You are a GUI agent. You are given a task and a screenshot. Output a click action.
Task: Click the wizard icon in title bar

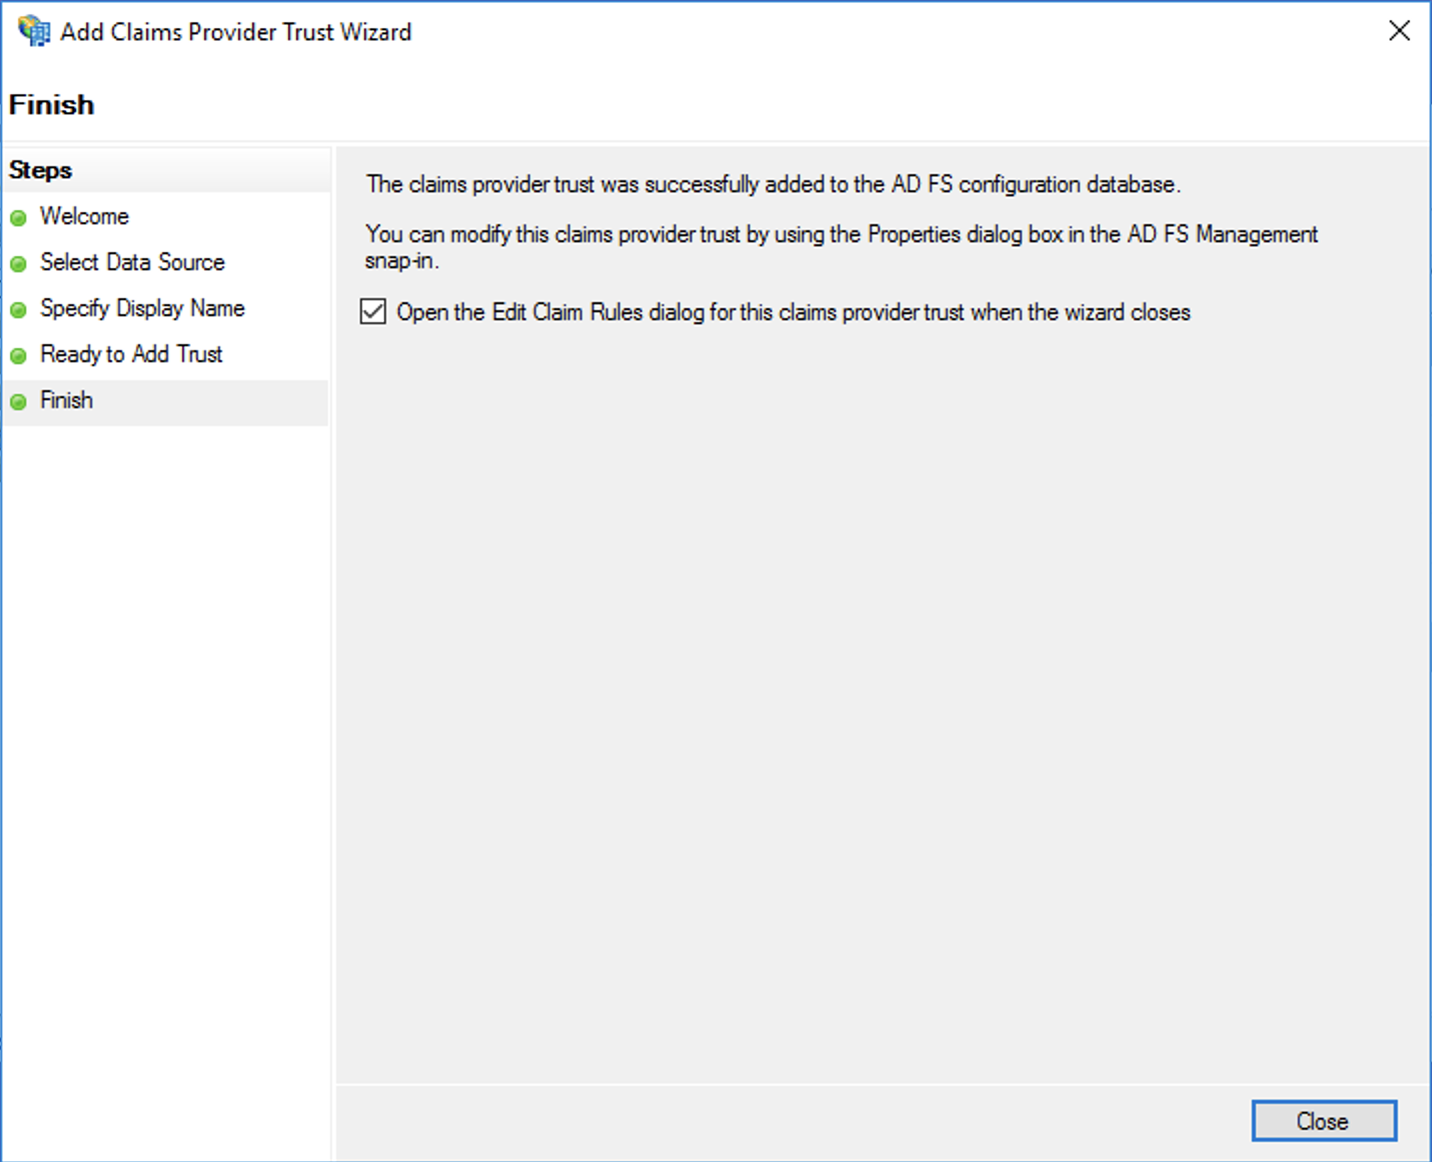[x=33, y=31]
